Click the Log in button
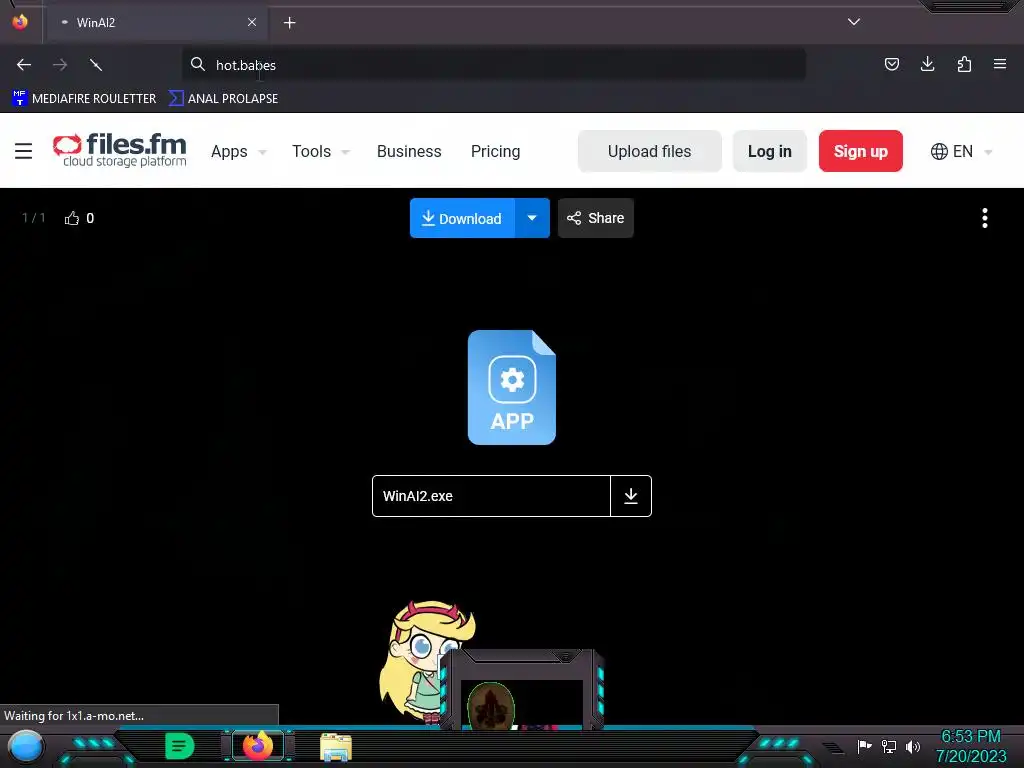Viewport: 1024px width, 768px height. 769,151
